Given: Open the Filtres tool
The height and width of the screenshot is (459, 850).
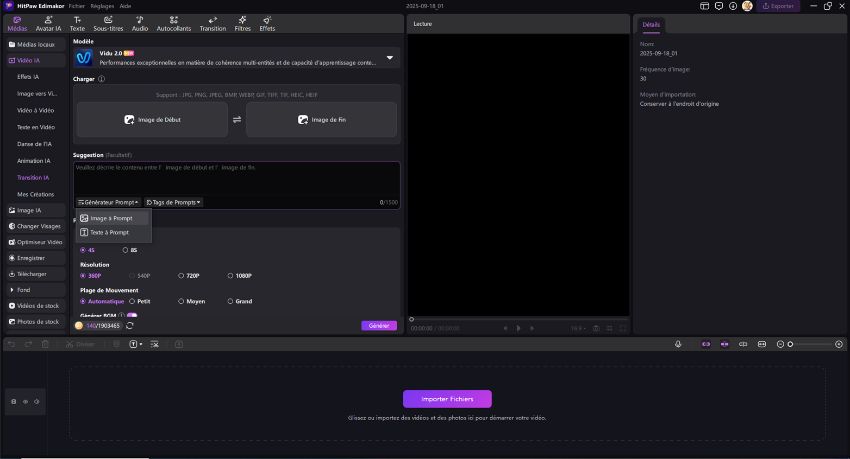Looking at the screenshot, I should pyautogui.click(x=242, y=24).
